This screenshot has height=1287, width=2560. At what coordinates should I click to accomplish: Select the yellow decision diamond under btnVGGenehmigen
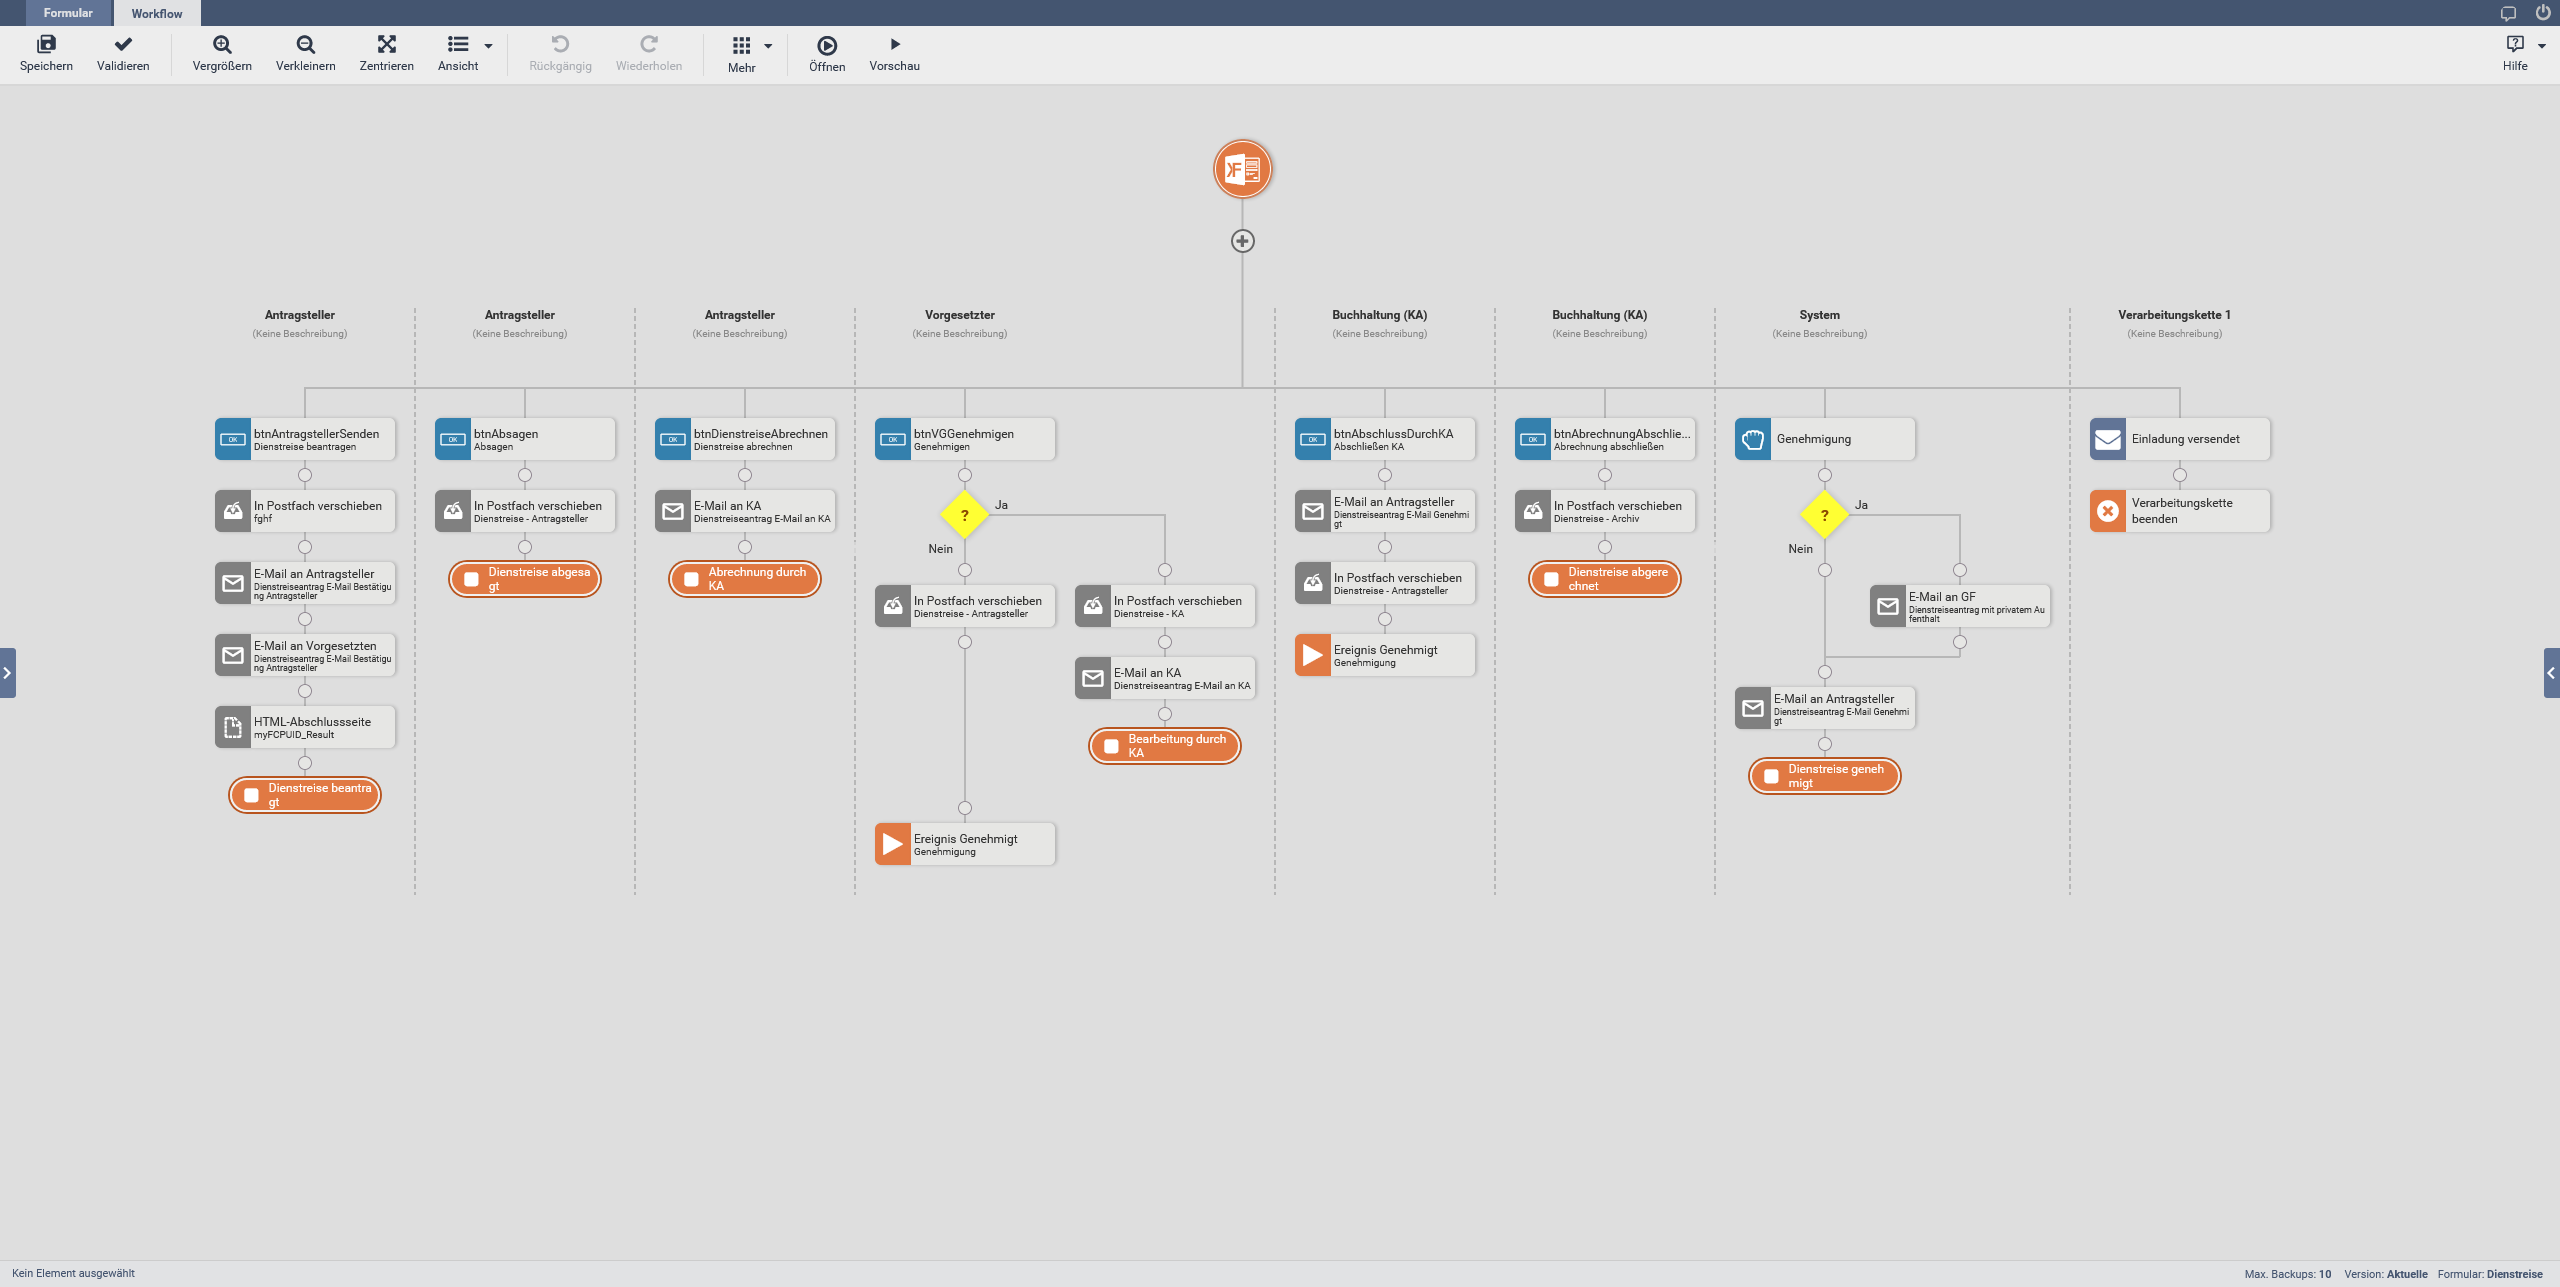click(964, 515)
